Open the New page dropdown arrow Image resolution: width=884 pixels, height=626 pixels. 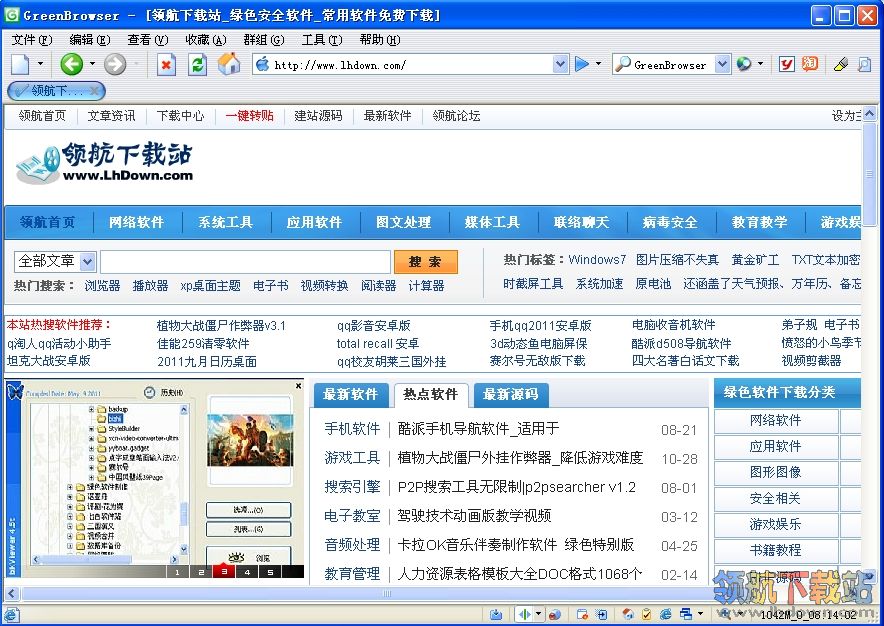[40, 64]
